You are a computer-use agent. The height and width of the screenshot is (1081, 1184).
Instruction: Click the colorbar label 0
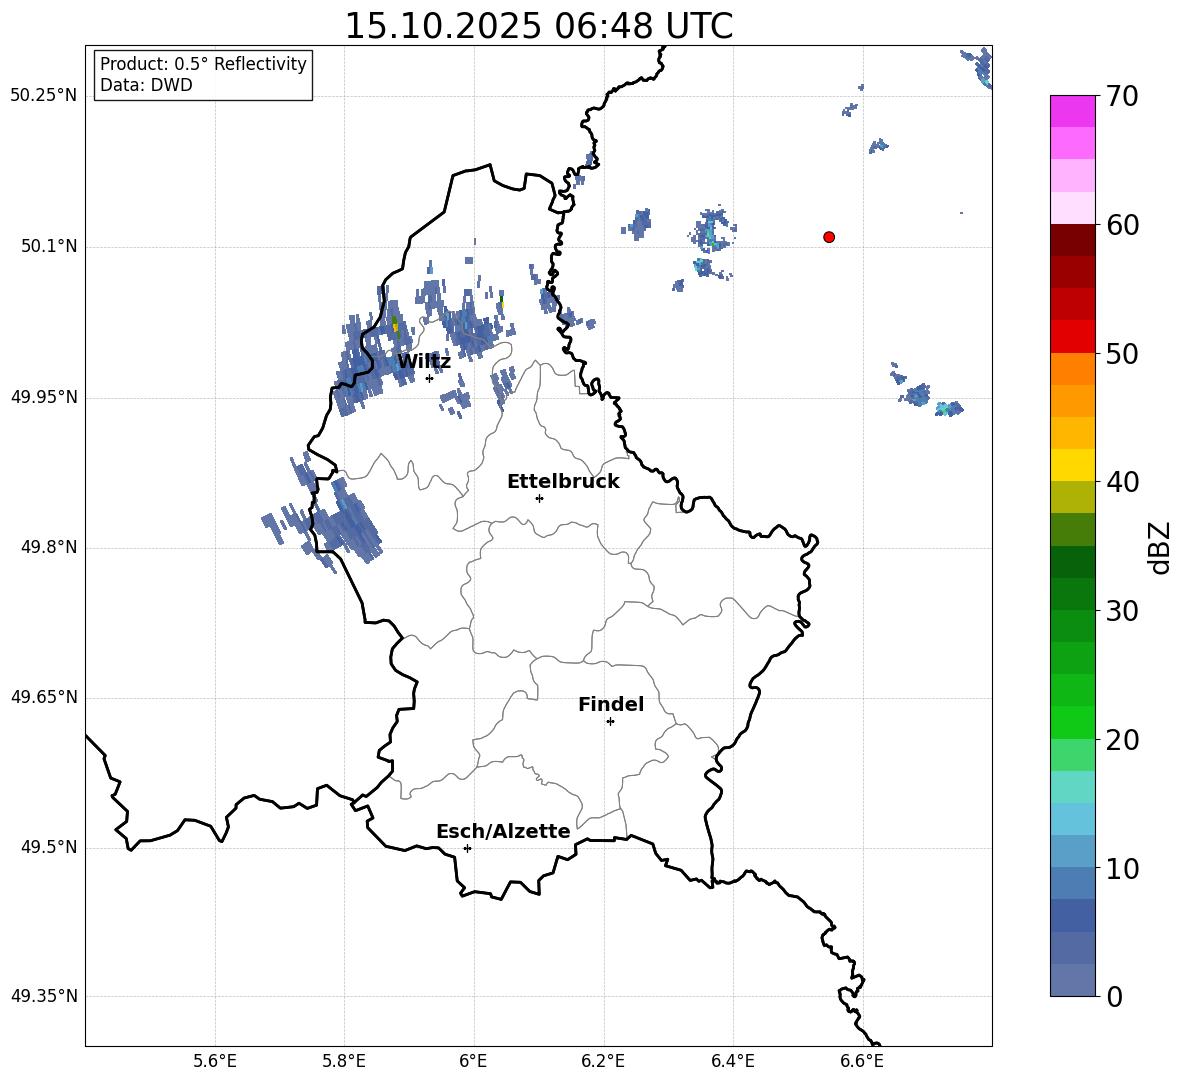pos(1114,996)
